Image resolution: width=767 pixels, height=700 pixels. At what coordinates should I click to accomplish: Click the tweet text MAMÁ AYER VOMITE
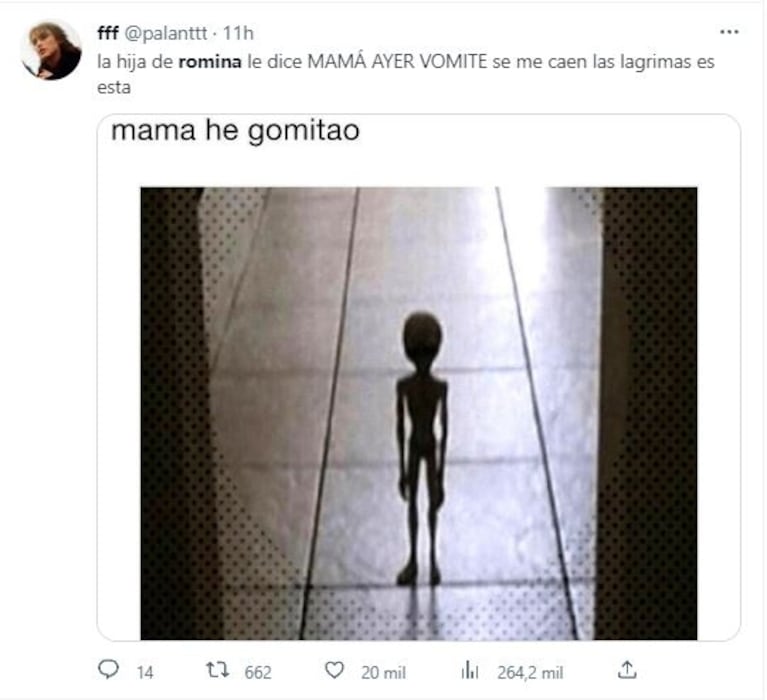pyautogui.click(x=397, y=62)
